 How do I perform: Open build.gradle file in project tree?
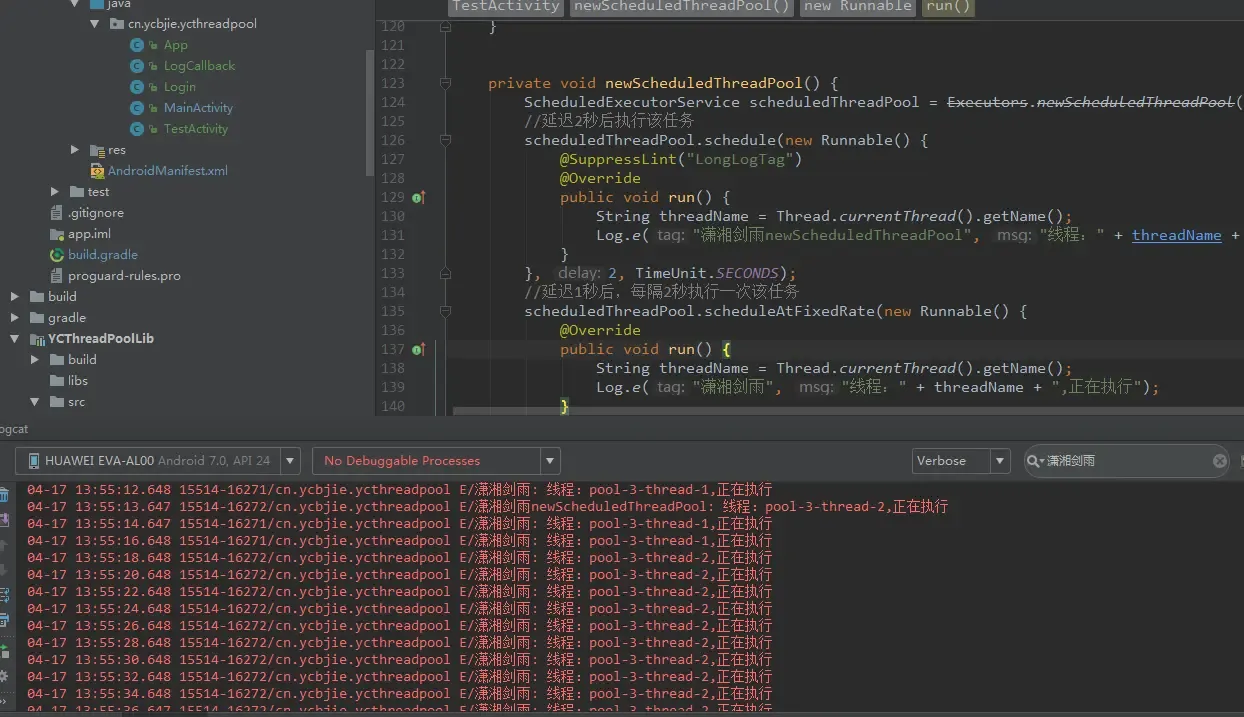pyautogui.click(x=102, y=255)
